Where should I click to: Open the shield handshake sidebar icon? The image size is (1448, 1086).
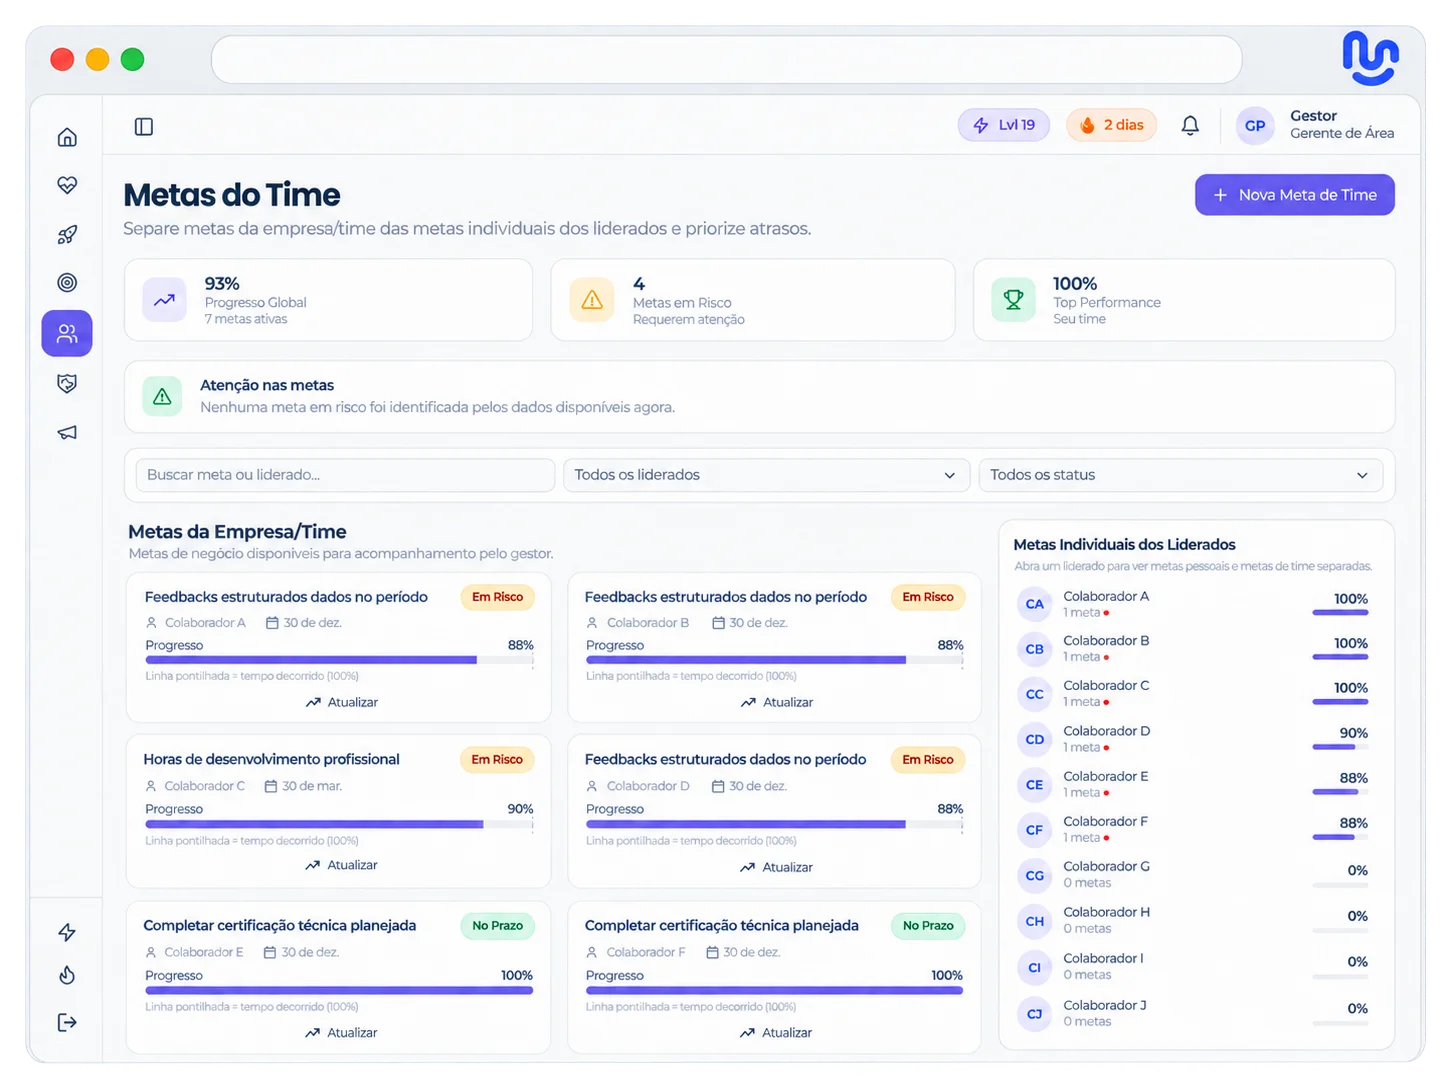pyautogui.click(x=67, y=384)
